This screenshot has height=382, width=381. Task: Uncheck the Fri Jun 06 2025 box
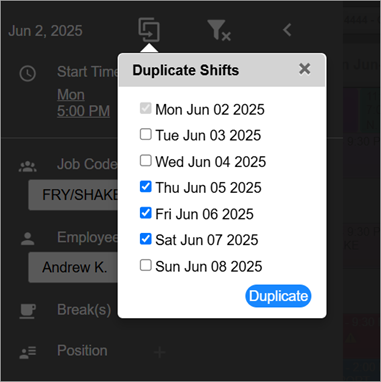click(x=146, y=213)
